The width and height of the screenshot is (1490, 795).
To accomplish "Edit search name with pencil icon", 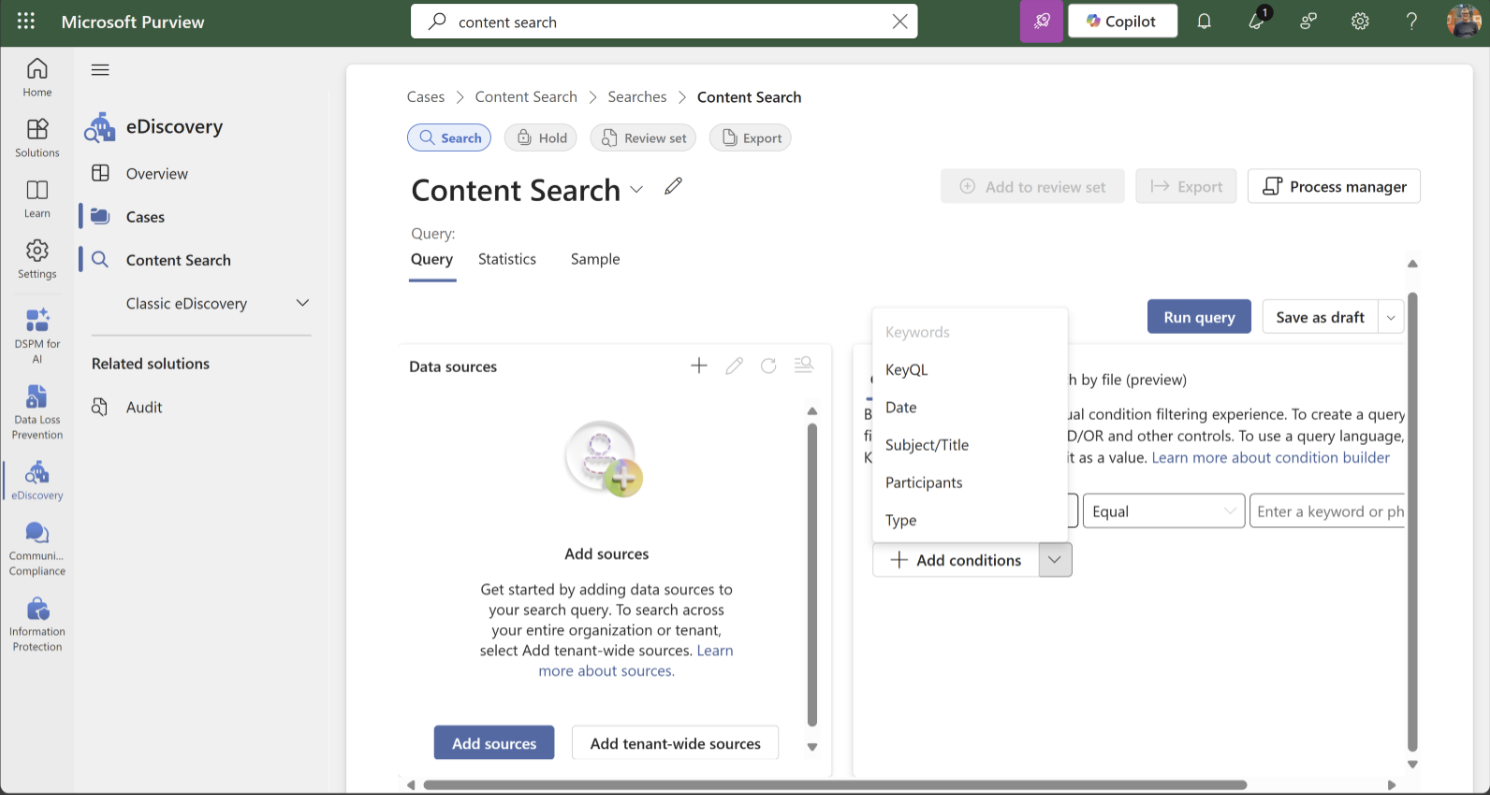I will pos(673,186).
